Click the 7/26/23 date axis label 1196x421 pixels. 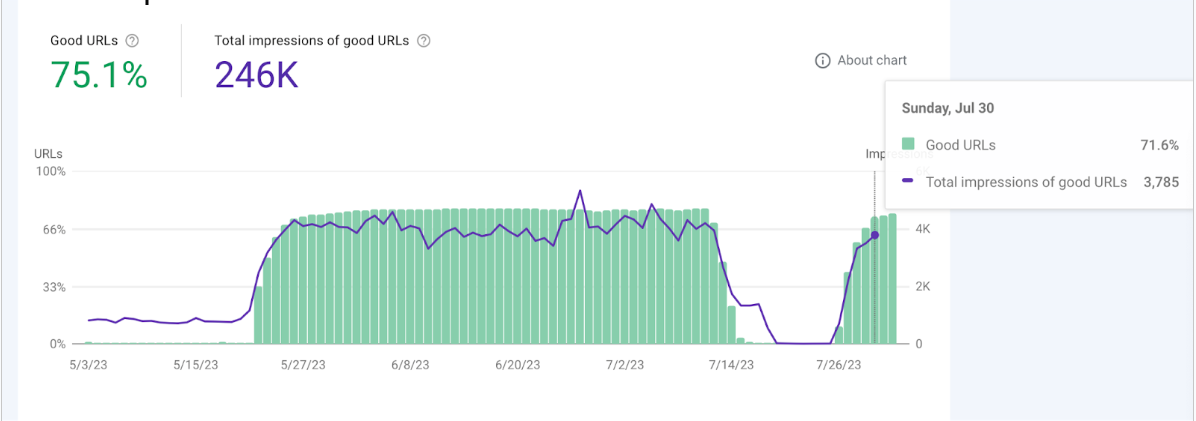[838, 365]
